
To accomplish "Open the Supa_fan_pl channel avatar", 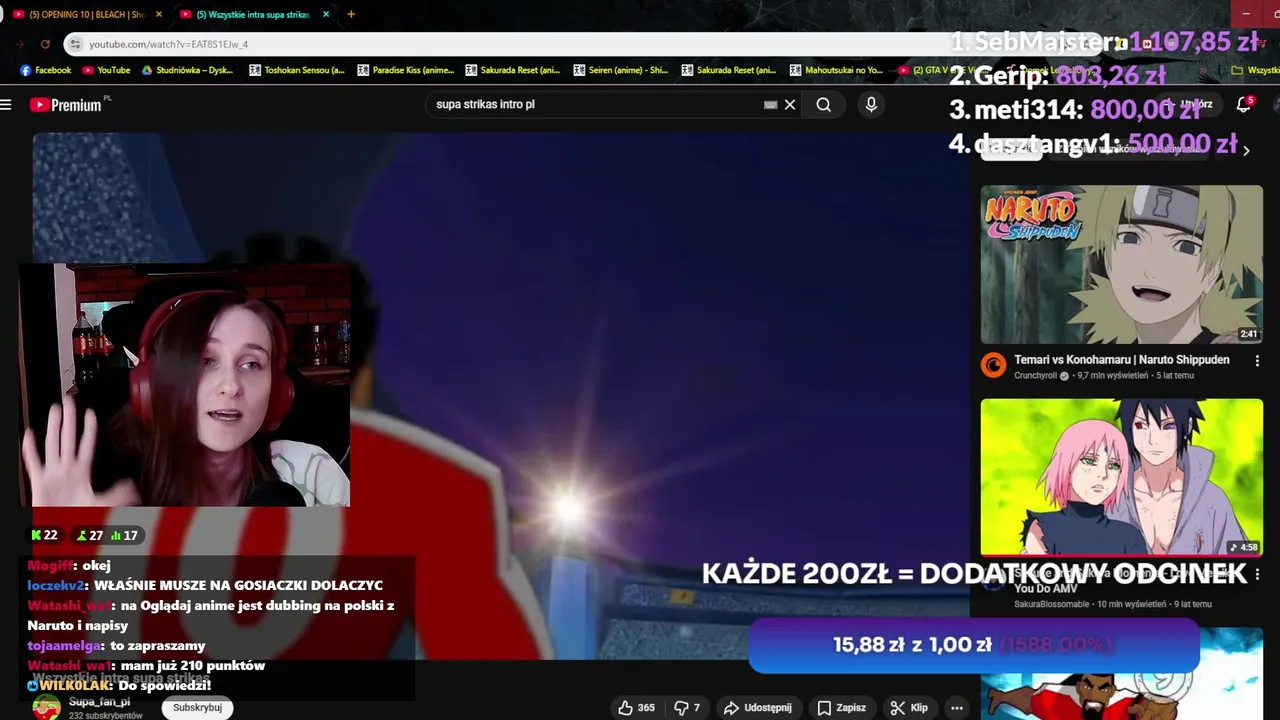I will coord(46,708).
